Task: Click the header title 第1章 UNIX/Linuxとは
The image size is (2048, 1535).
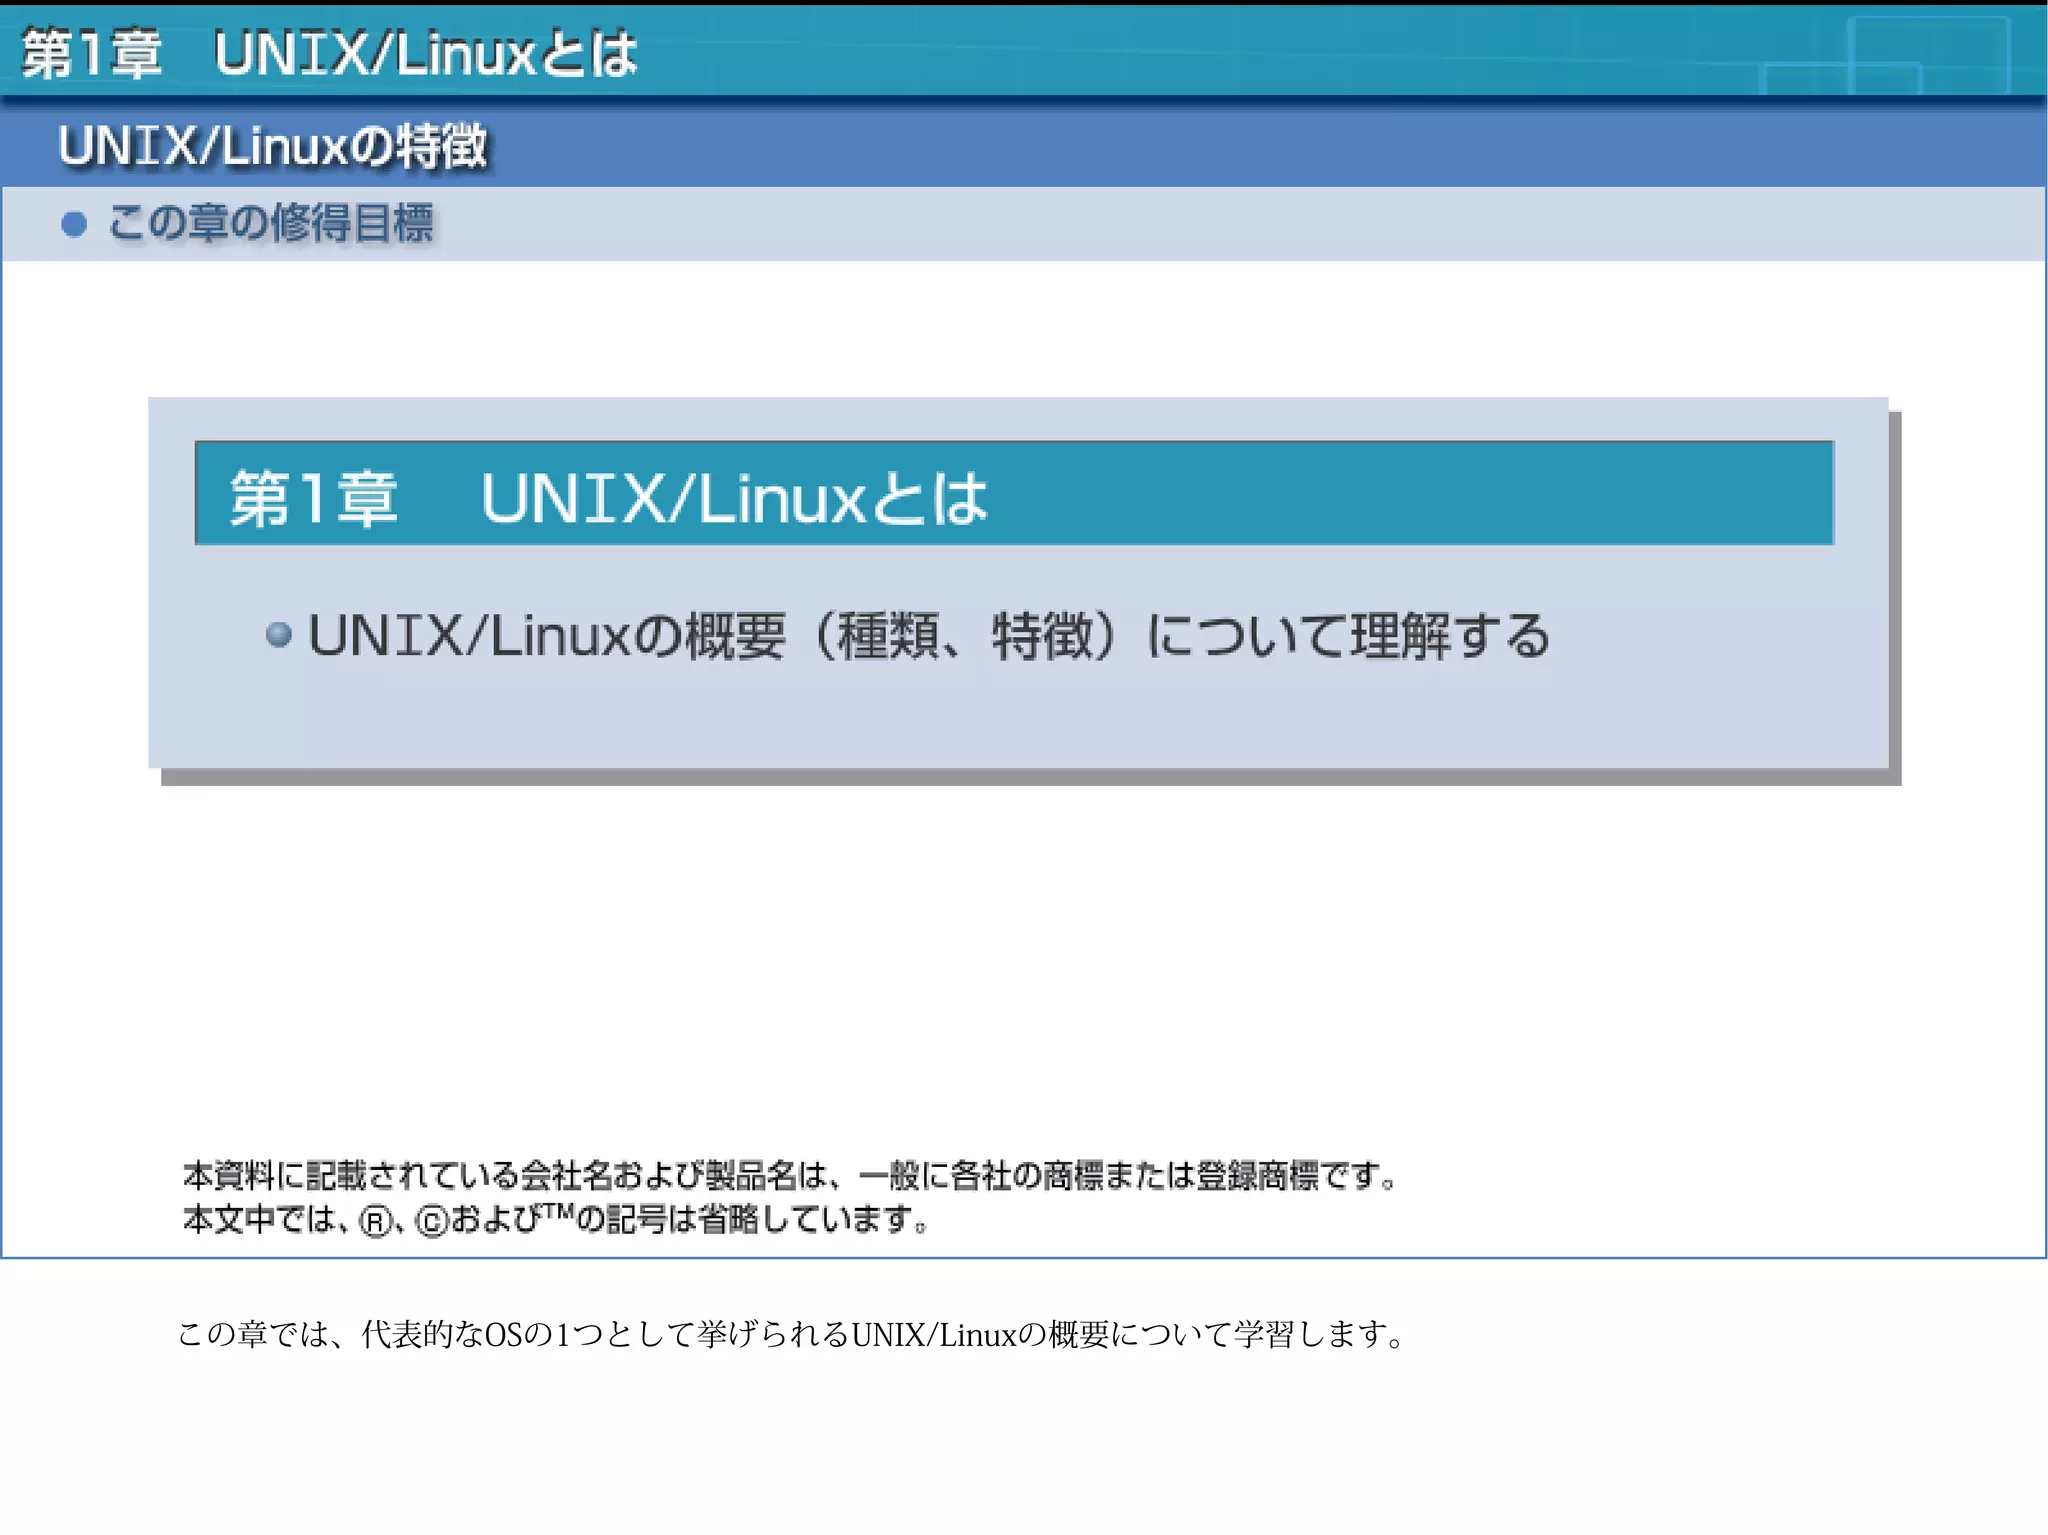Action: tap(329, 53)
